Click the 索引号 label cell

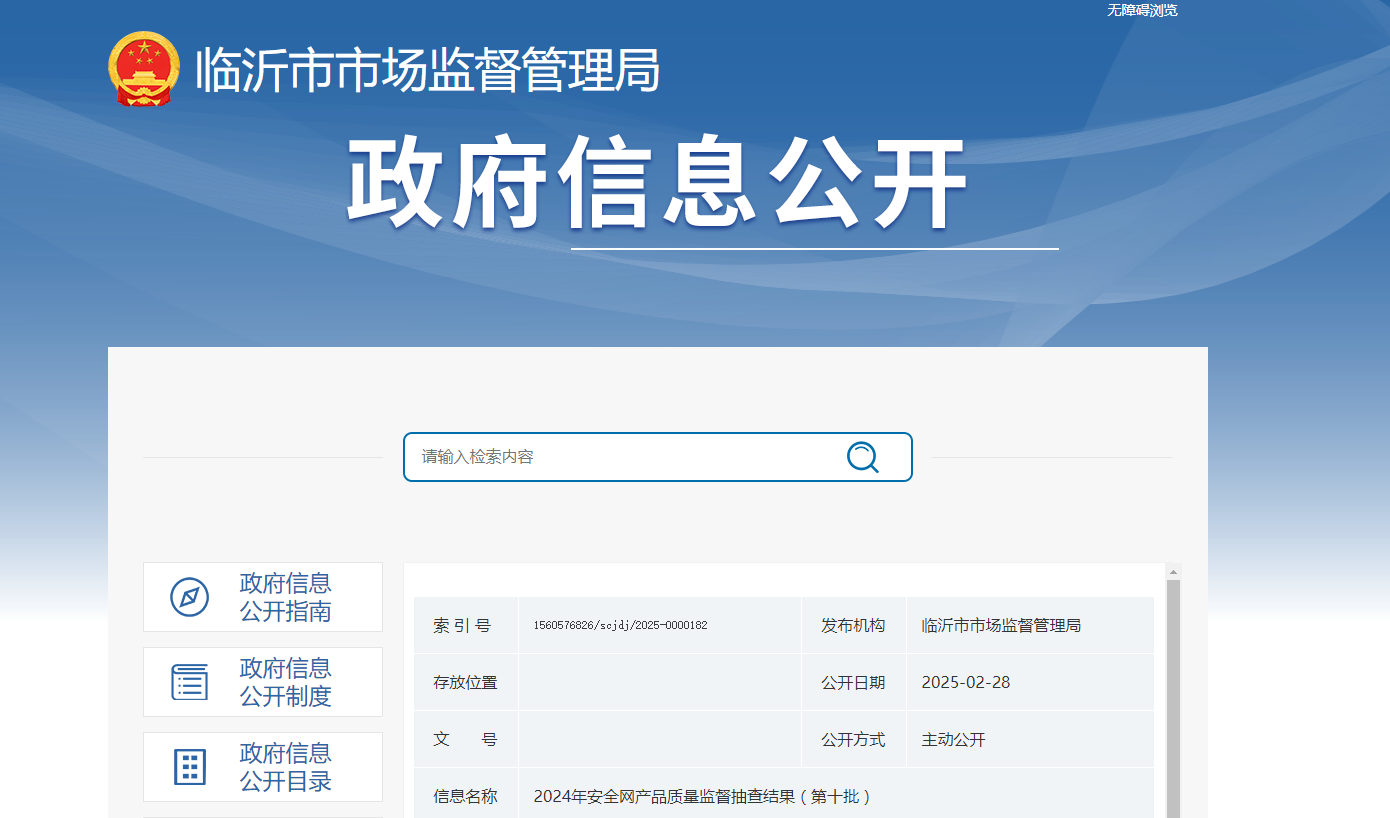coord(466,626)
